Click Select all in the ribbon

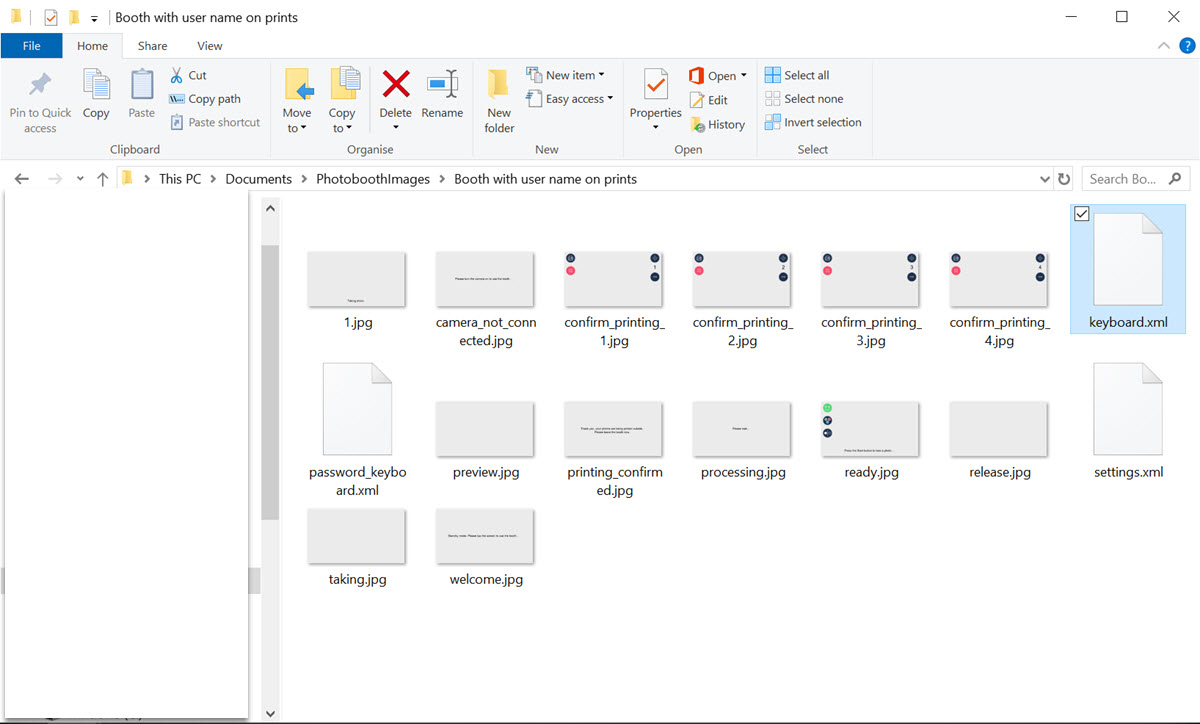tap(797, 75)
